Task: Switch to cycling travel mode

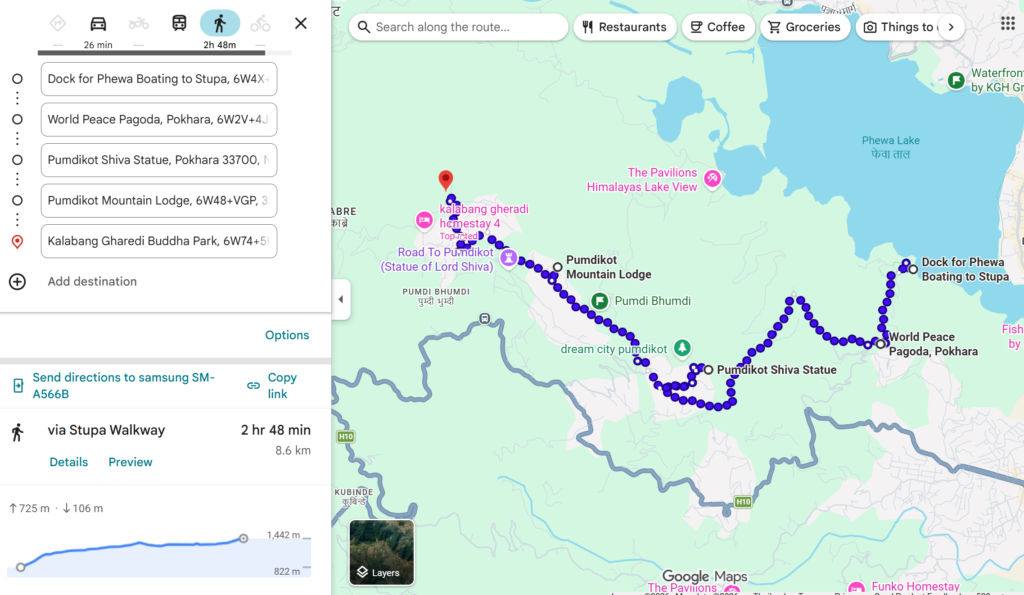Action: tap(260, 24)
